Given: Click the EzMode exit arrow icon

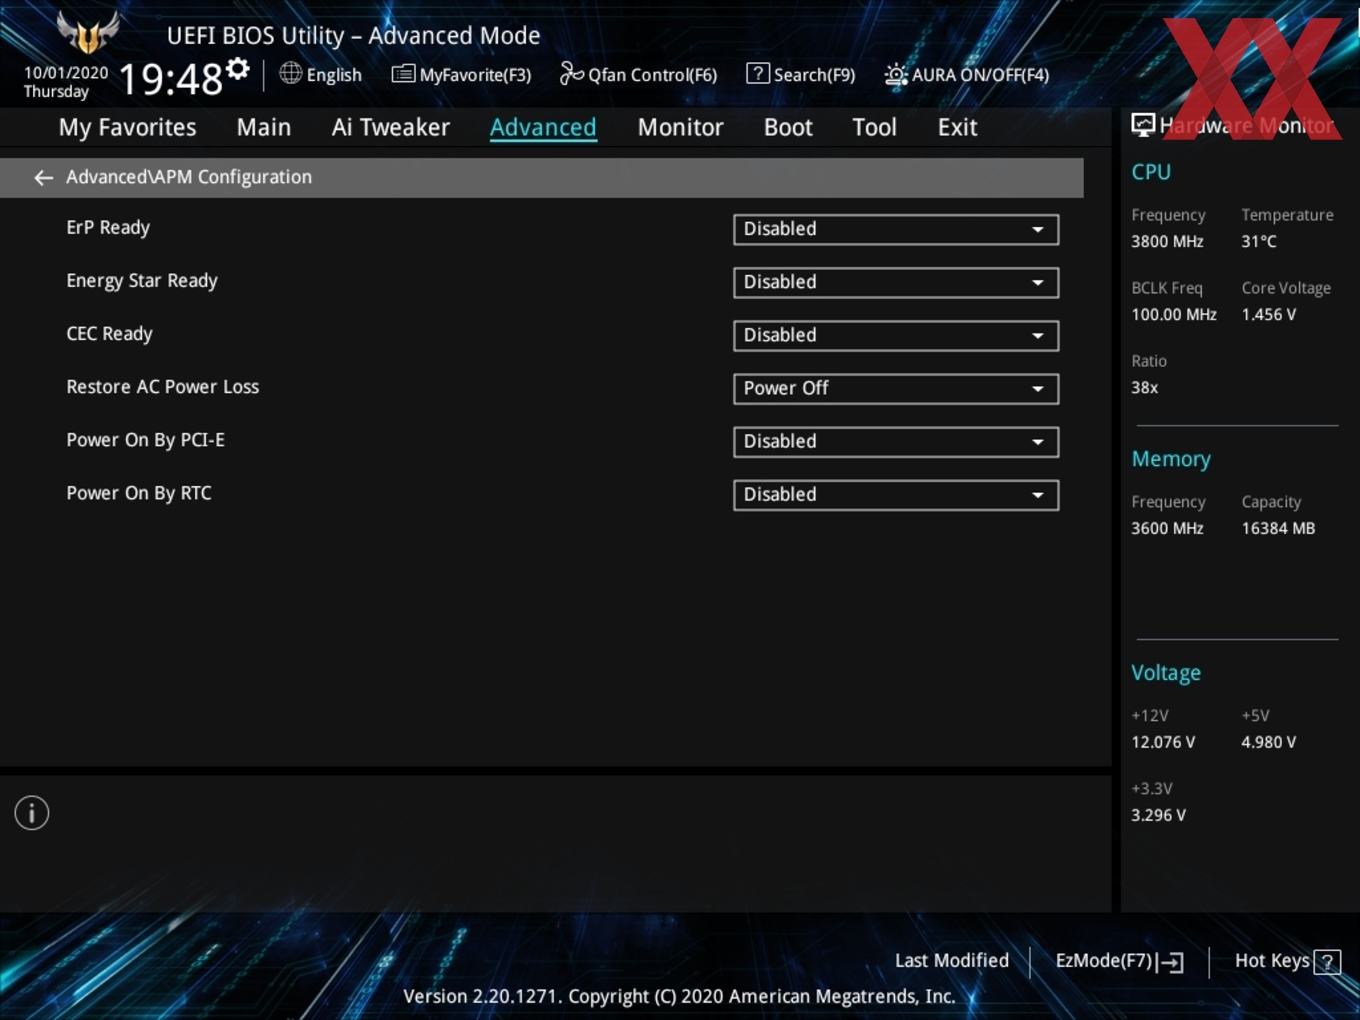Looking at the screenshot, I should point(1171,962).
